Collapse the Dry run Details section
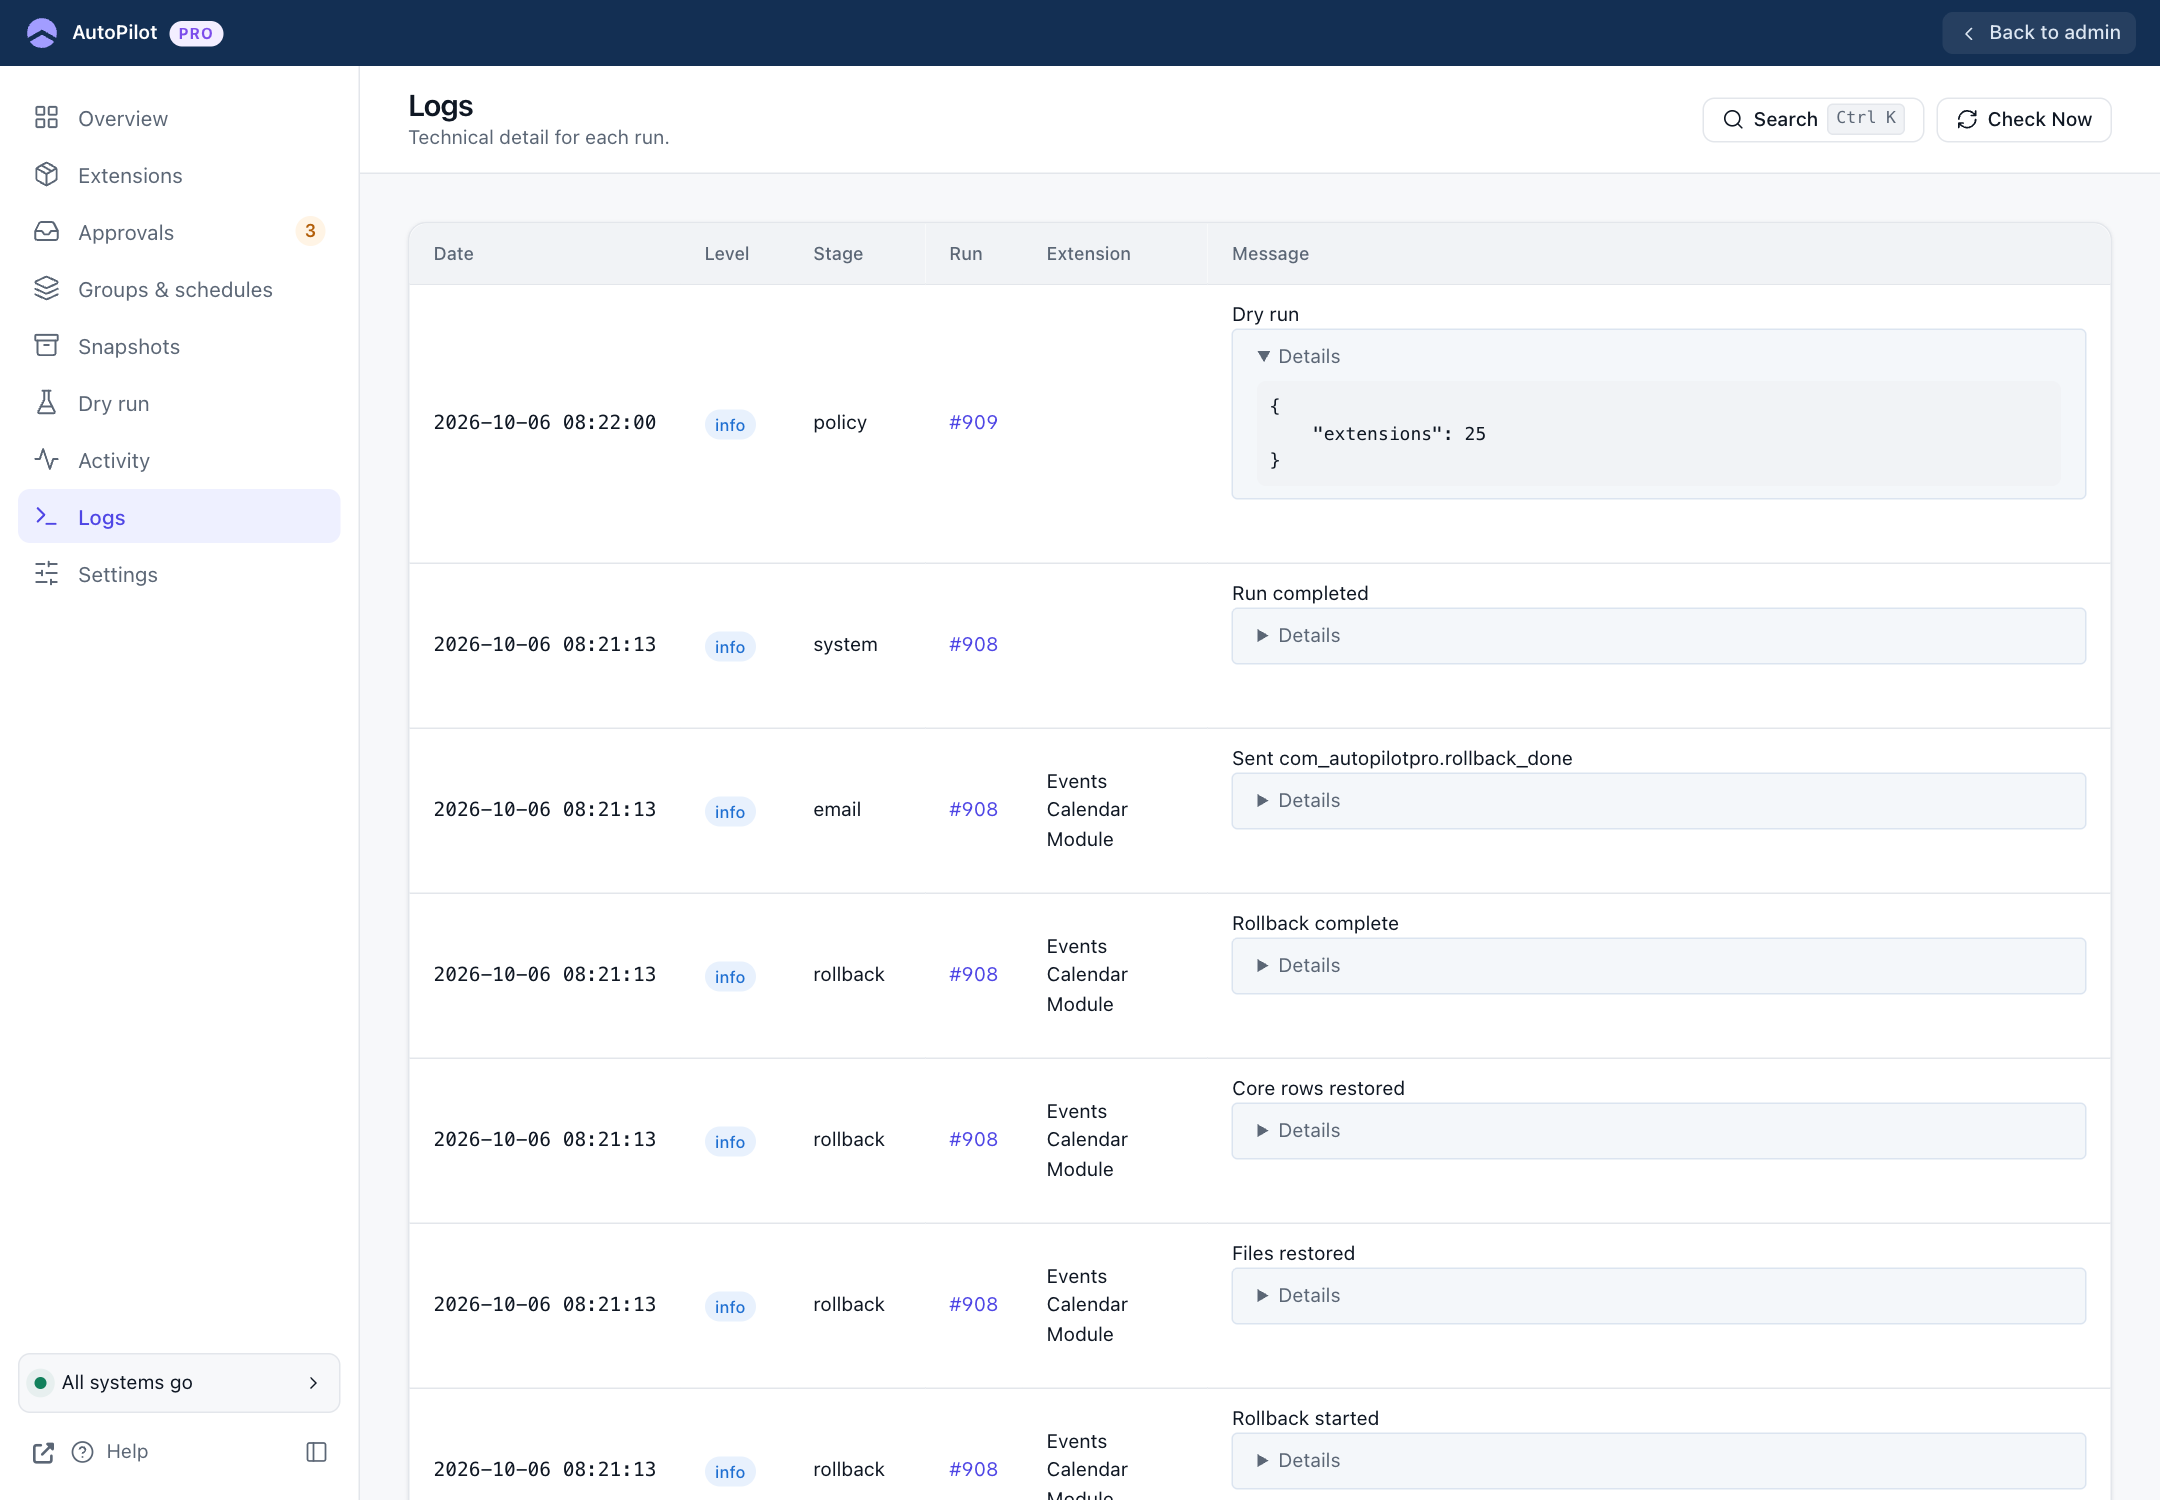2160x1500 pixels. (x=1299, y=356)
